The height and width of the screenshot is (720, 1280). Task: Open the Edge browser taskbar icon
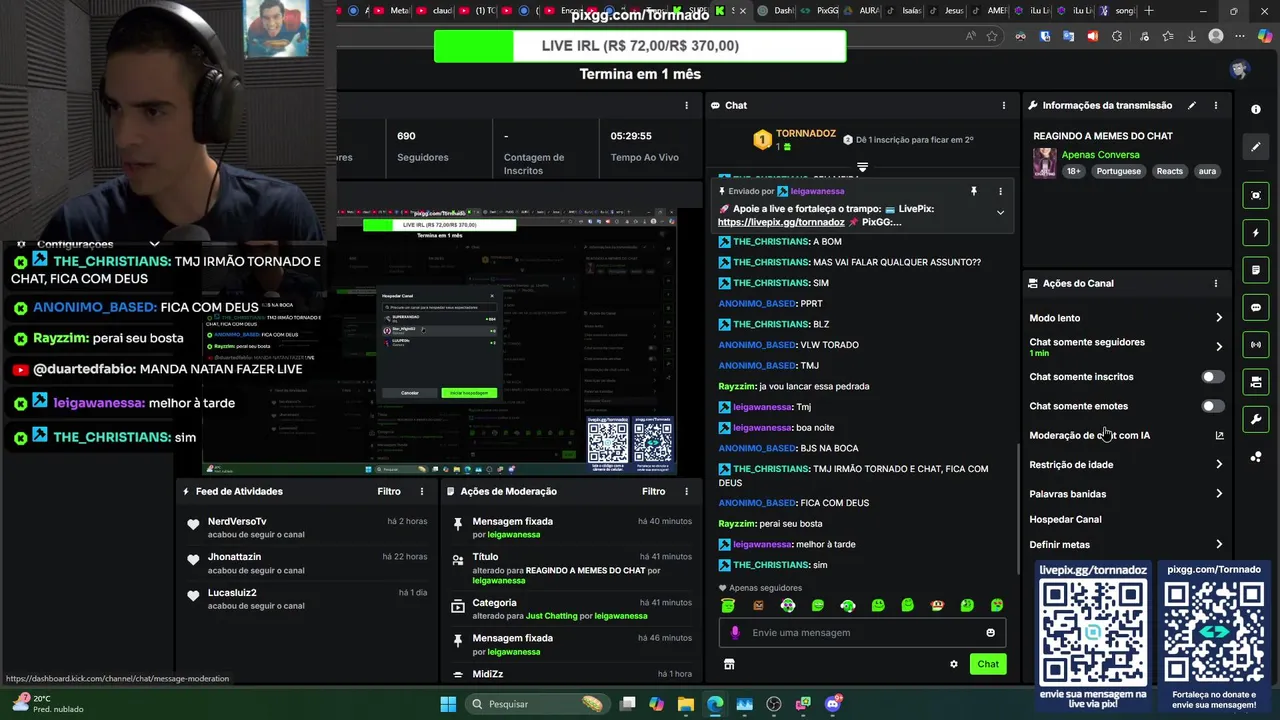715,704
